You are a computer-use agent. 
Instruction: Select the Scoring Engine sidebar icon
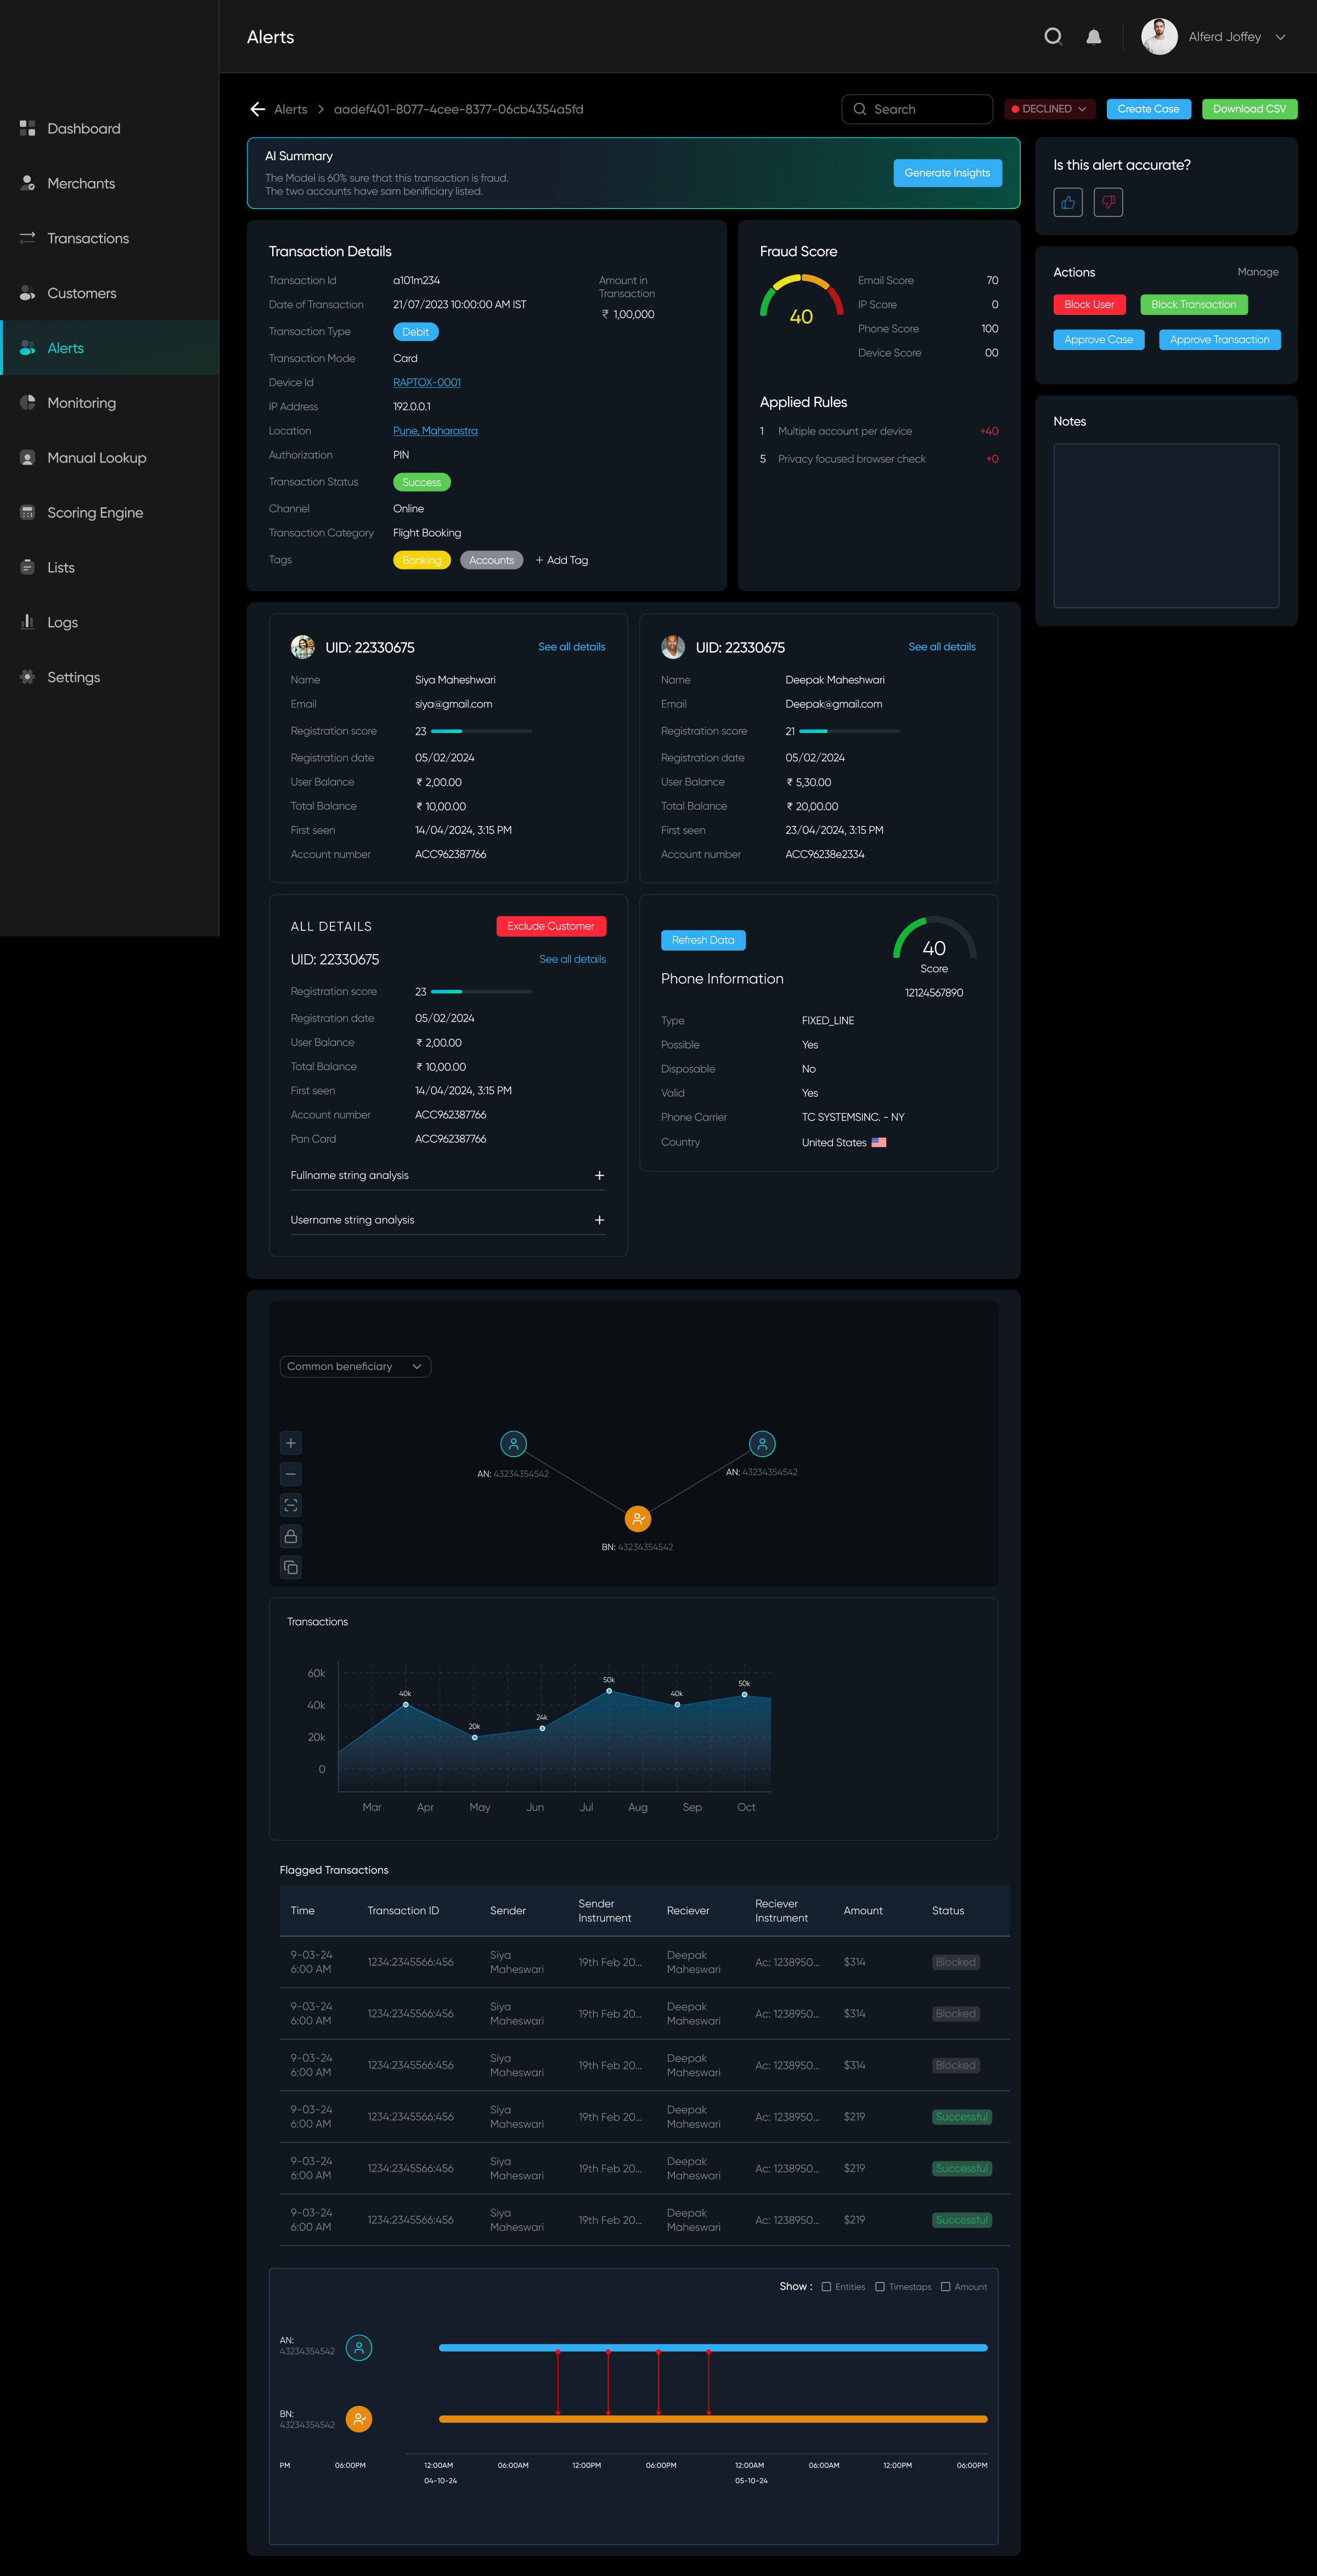26,512
